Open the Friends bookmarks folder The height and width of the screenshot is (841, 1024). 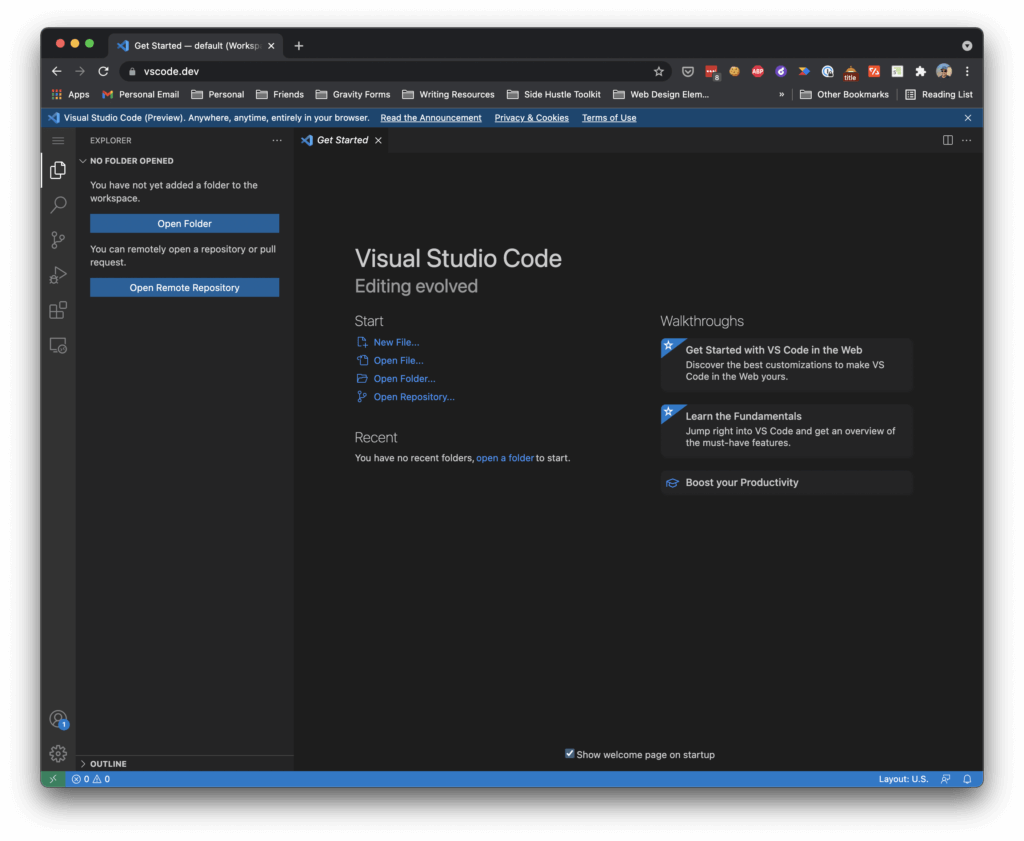click(280, 95)
